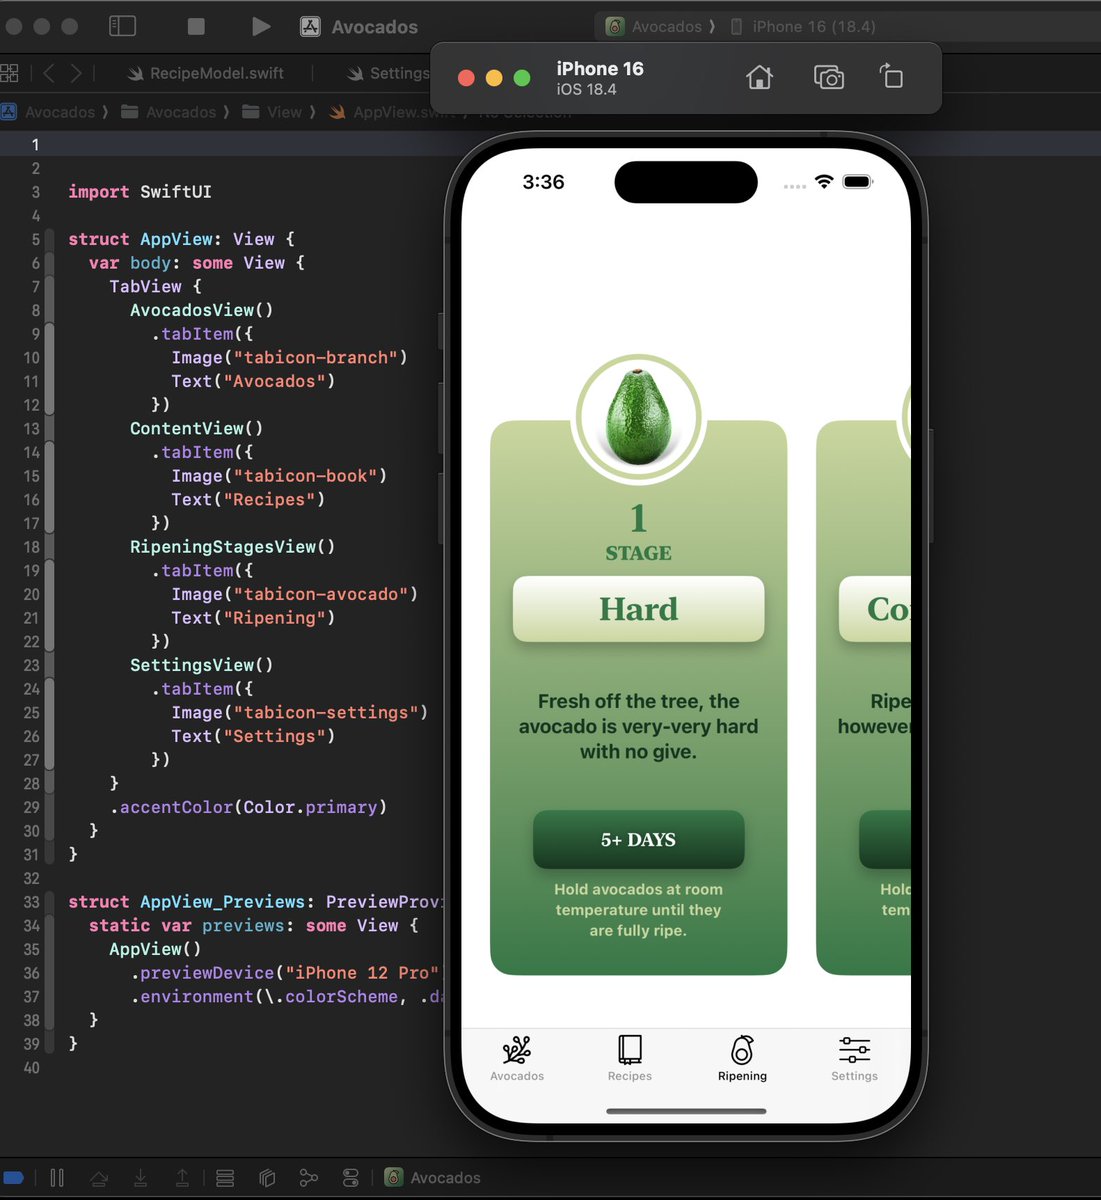Select the Avocados project in jump bar
Viewport: 1101px width, 1200px height.
click(x=49, y=112)
